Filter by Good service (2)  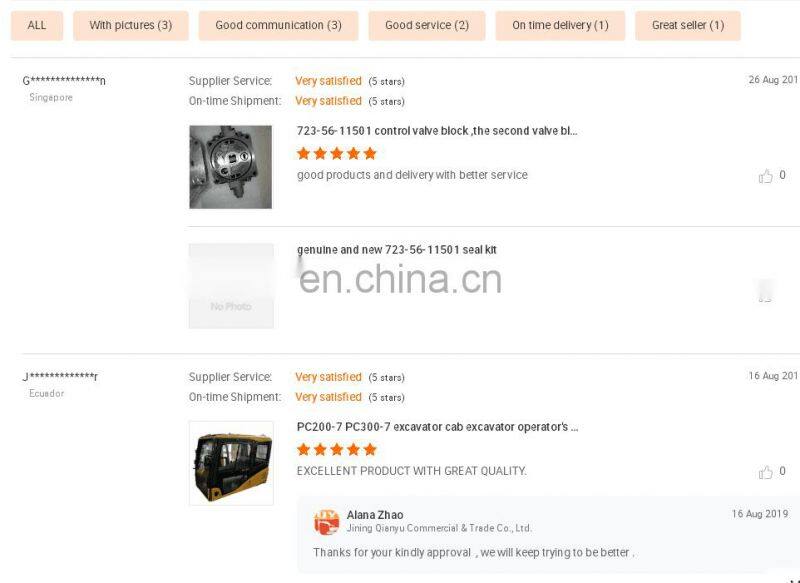(427, 26)
